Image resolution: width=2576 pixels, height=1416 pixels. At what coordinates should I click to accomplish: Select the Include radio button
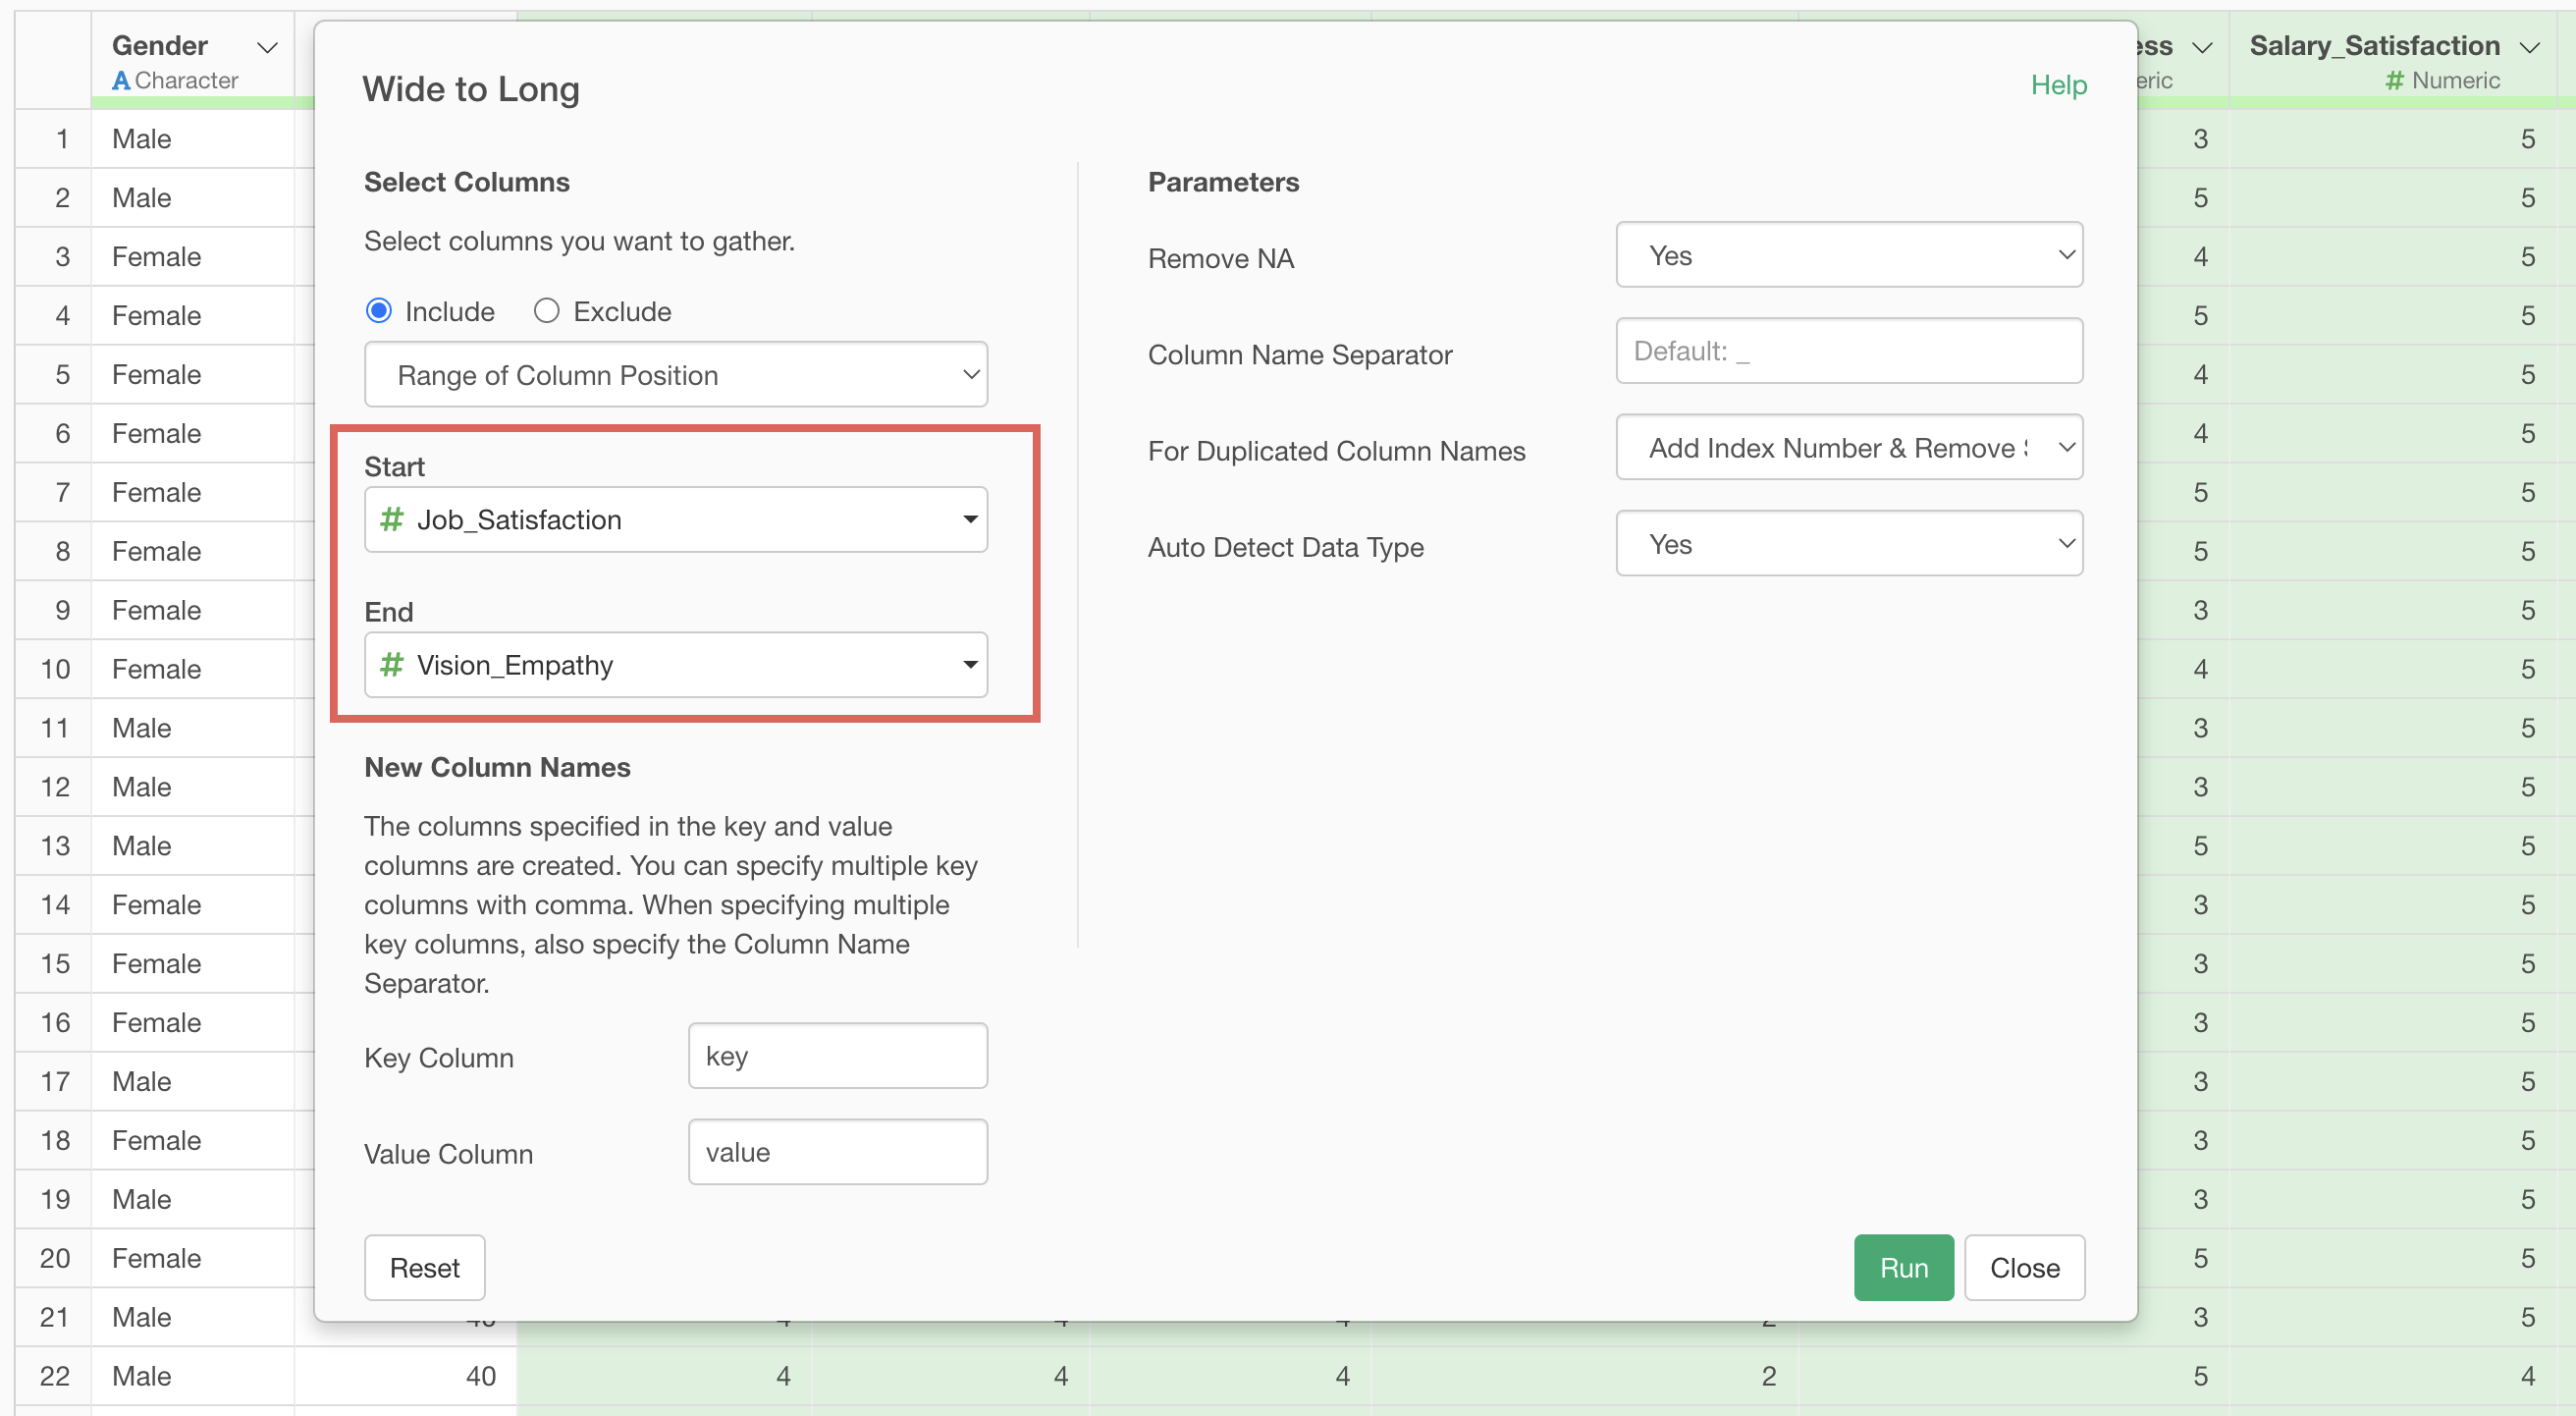[x=379, y=311]
